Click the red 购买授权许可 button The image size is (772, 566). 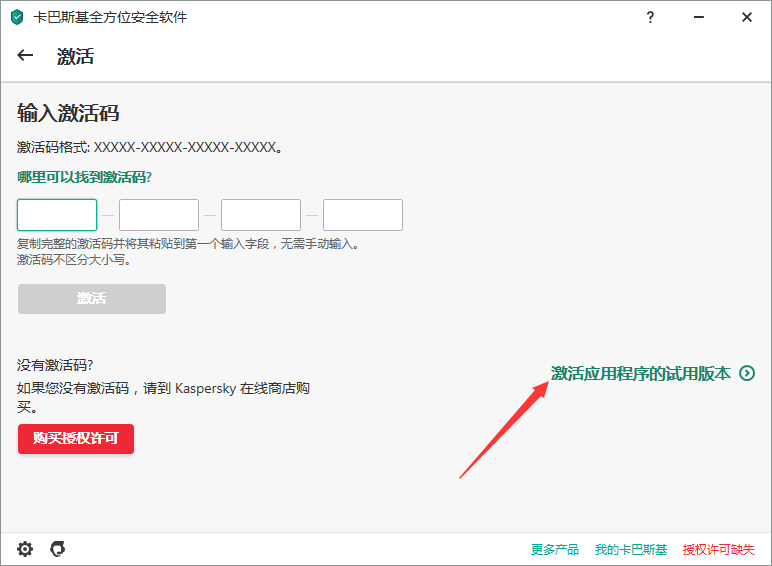coord(76,439)
